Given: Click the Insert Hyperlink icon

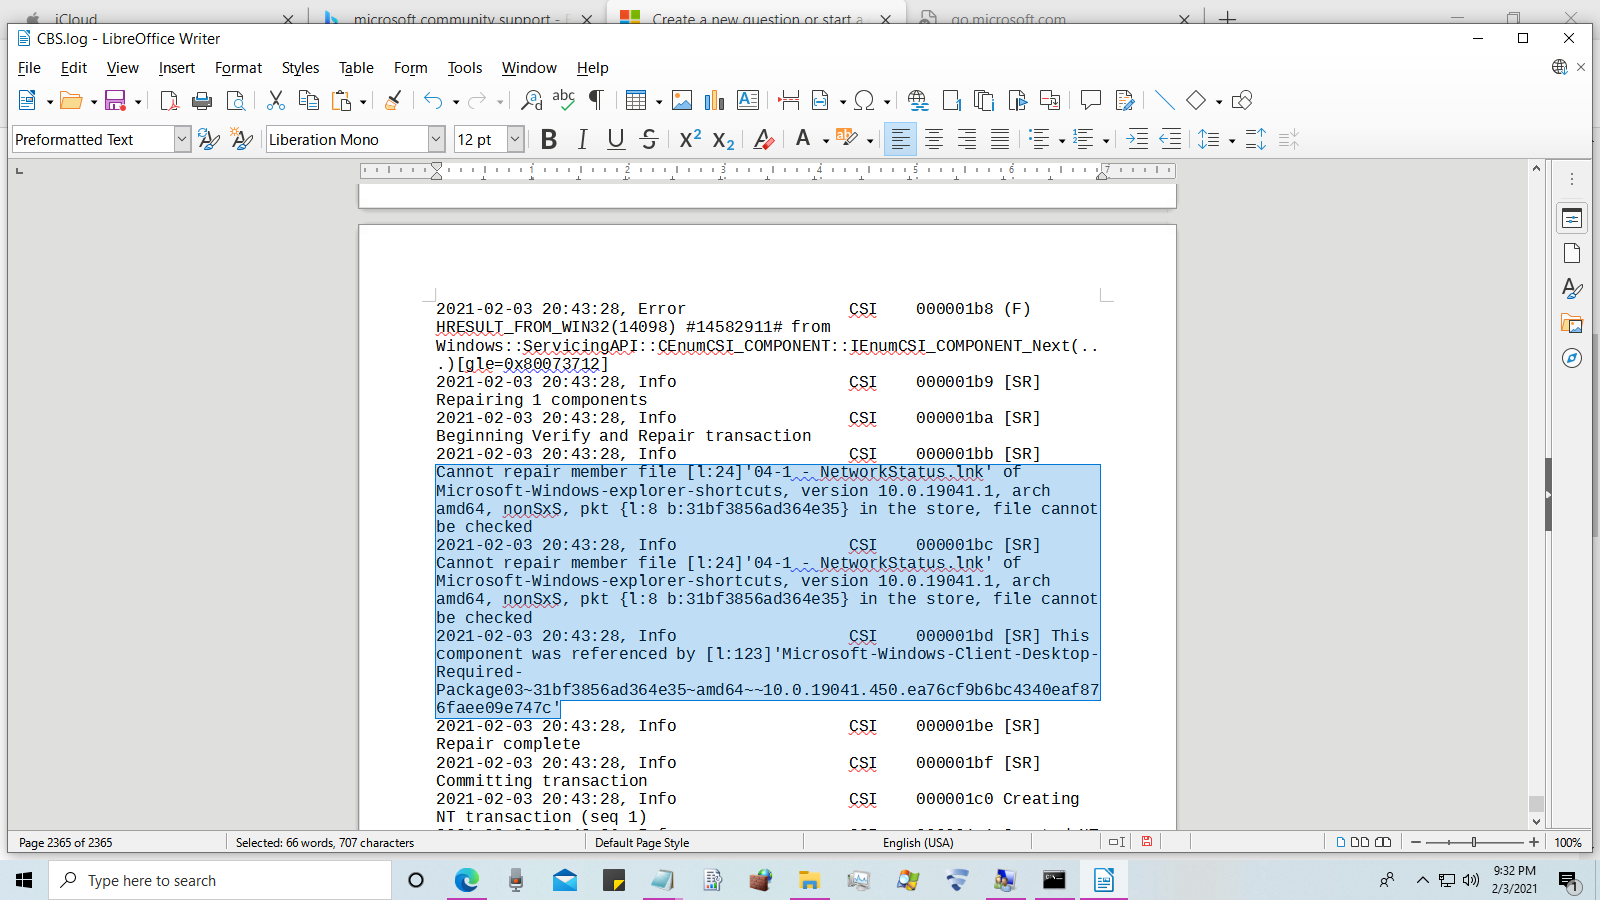Looking at the screenshot, I should [918, 100].
